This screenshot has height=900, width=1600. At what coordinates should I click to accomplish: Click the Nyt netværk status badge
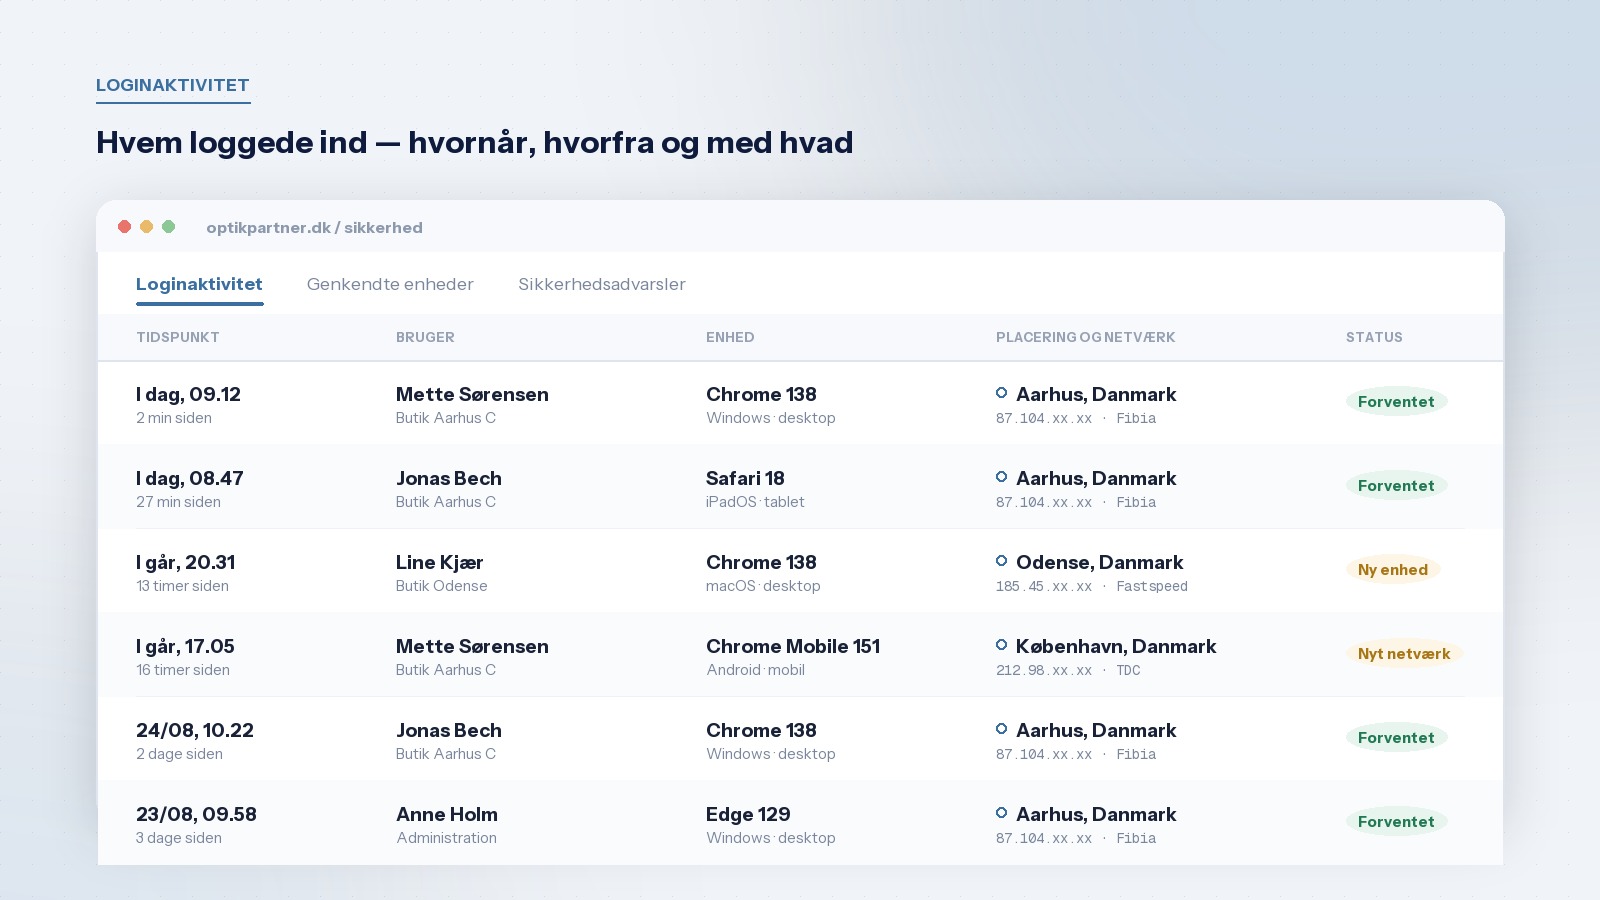(x=1404, y=654)
